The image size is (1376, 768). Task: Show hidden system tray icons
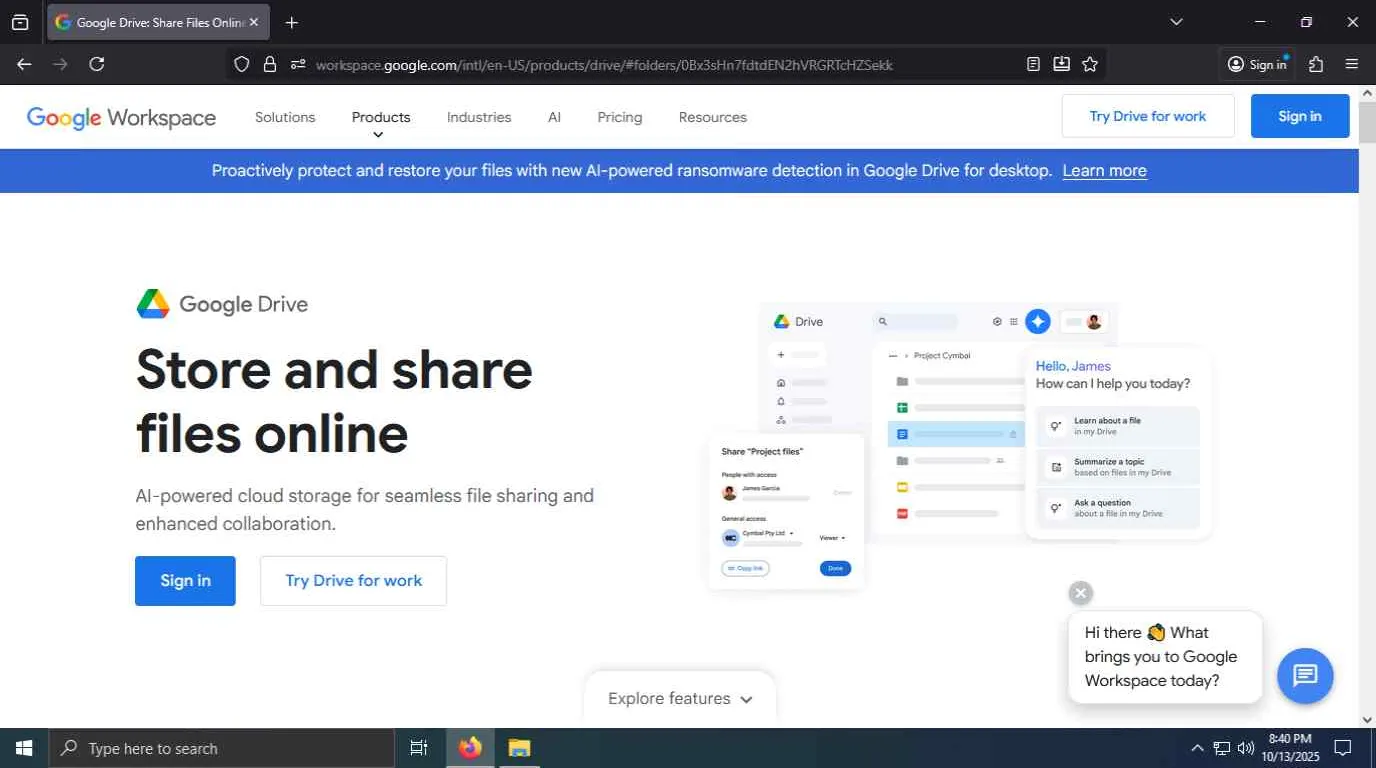[1197, 748]
